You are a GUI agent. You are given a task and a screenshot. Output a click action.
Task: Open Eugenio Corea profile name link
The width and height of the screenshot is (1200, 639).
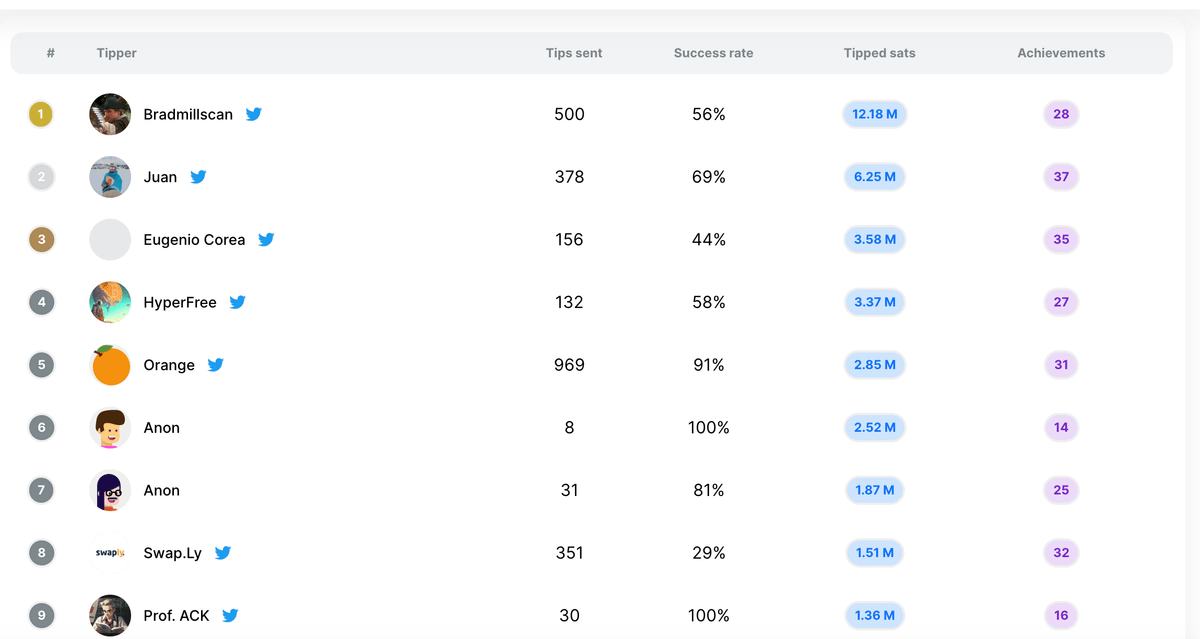194,240
